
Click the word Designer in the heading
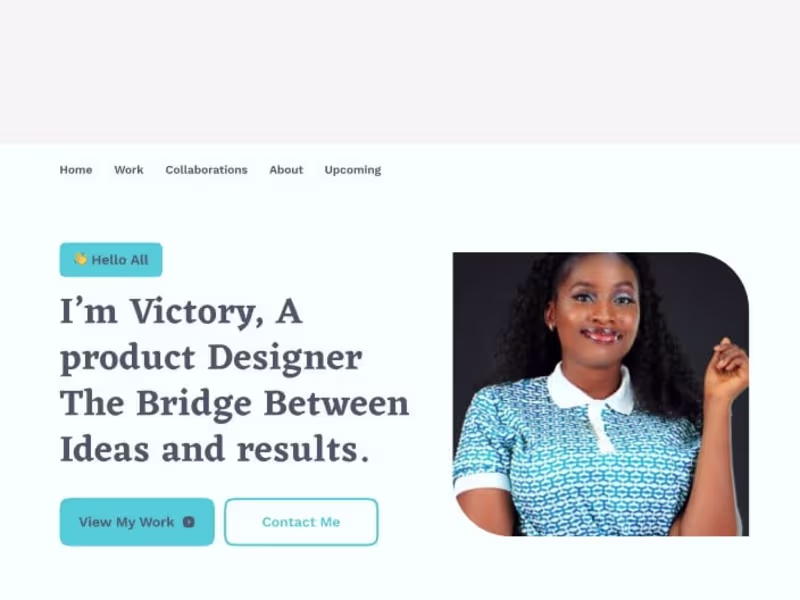285,359
